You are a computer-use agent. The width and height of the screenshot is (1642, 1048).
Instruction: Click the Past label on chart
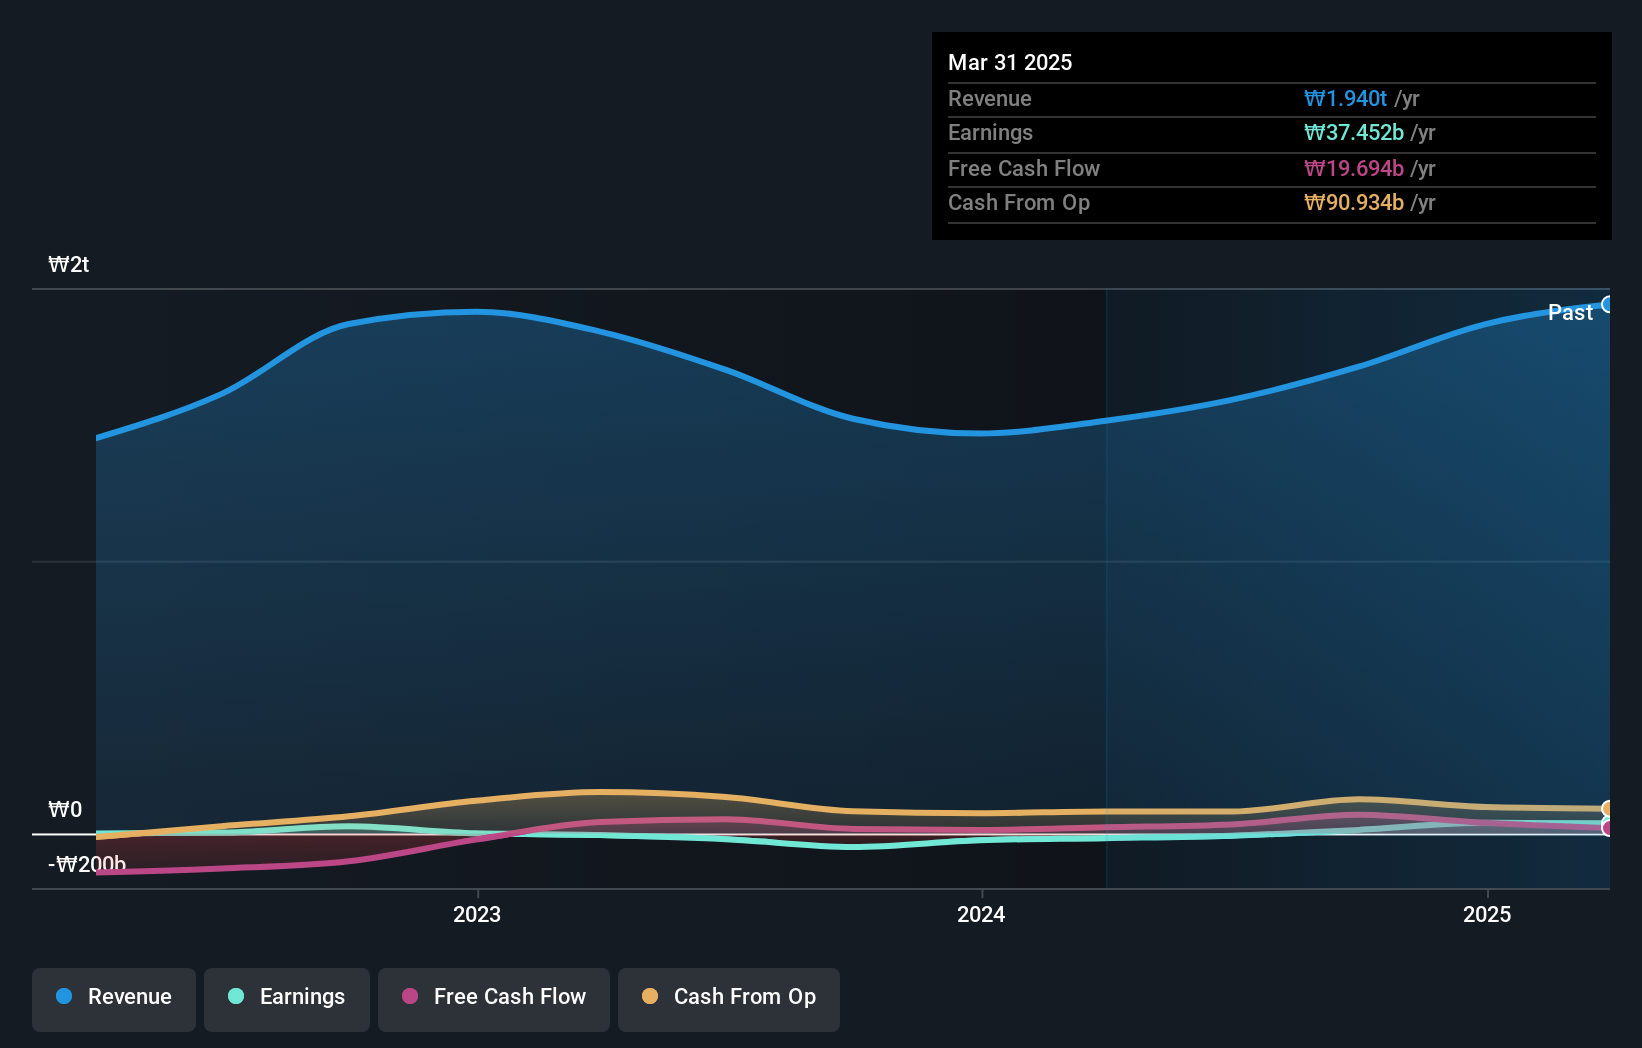tap(1570, 312)
